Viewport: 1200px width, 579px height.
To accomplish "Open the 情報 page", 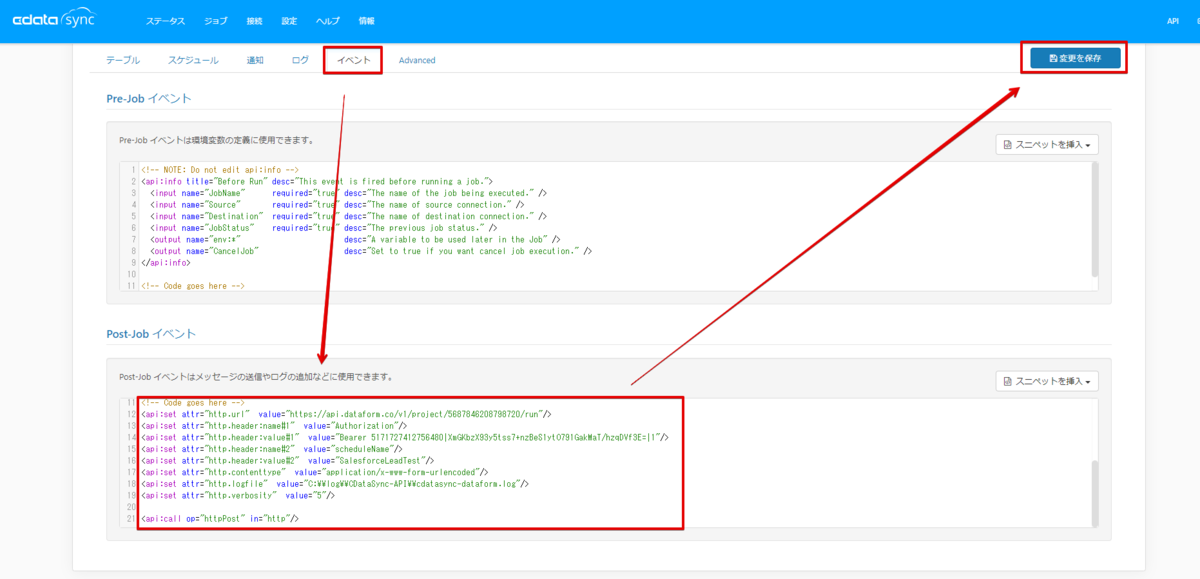I will coord(366,21).
